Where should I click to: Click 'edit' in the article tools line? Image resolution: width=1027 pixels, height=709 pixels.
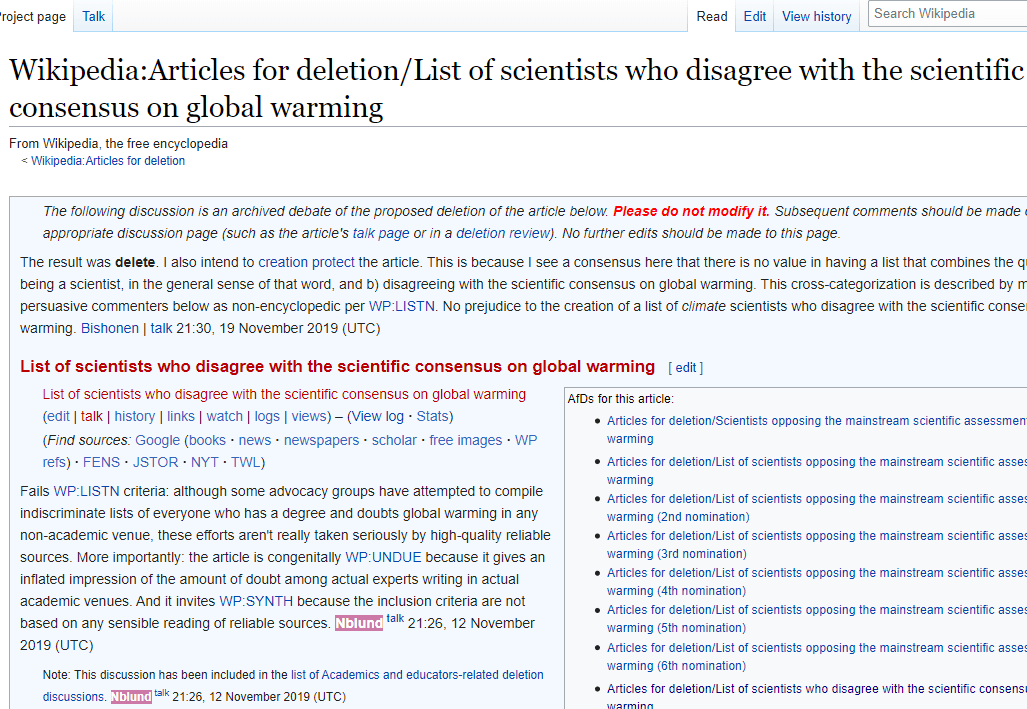[x=58, y=417]
